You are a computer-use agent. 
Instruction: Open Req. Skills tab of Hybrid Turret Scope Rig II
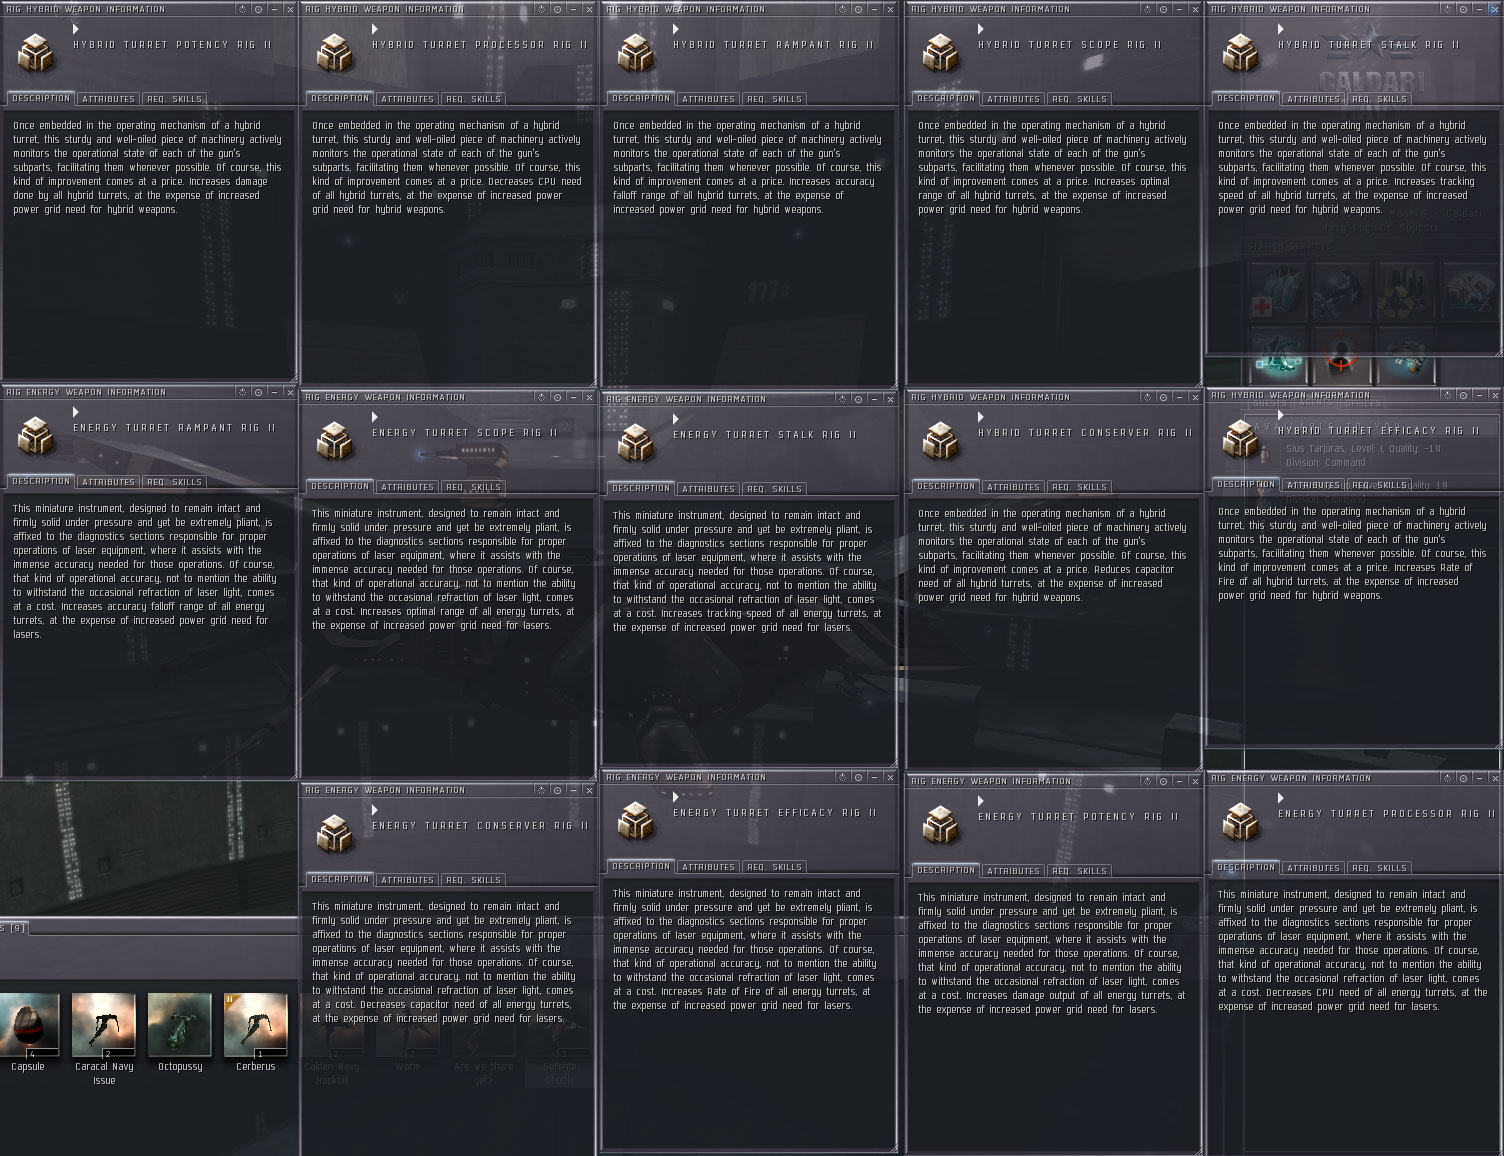tap(1079, 99)
